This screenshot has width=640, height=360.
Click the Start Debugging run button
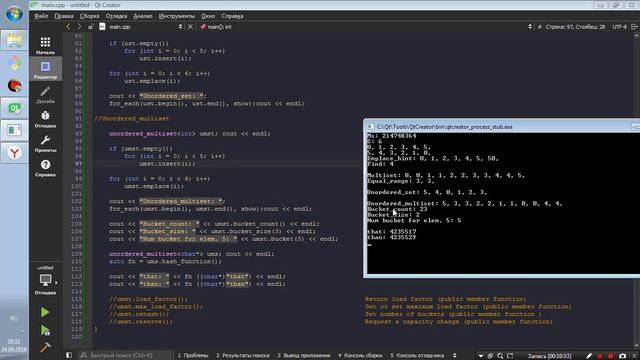tap(45, 330)
